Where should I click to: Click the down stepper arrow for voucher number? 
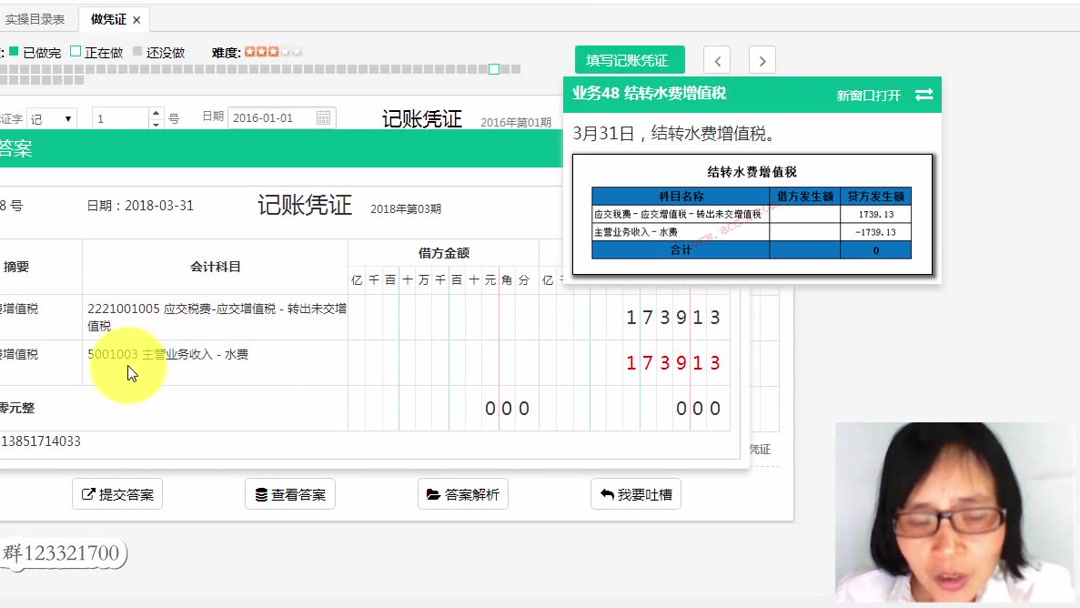(156, 123)
